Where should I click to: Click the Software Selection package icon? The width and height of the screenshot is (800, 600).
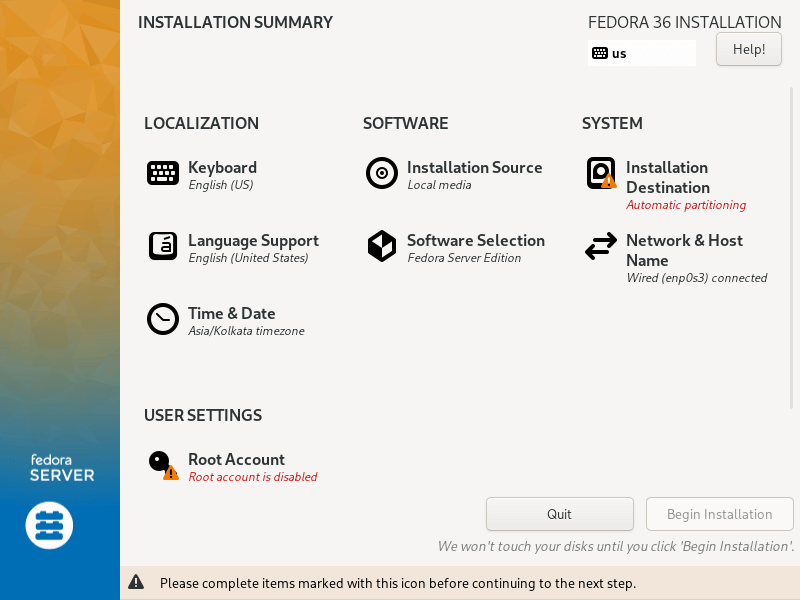382,246
